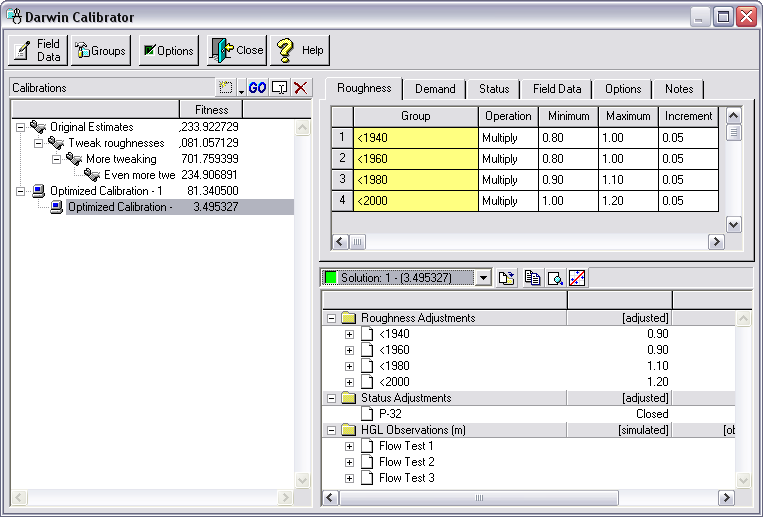Expand the Flow Test 3 item
The image size is (763, 517).
(x=349, y=478)
